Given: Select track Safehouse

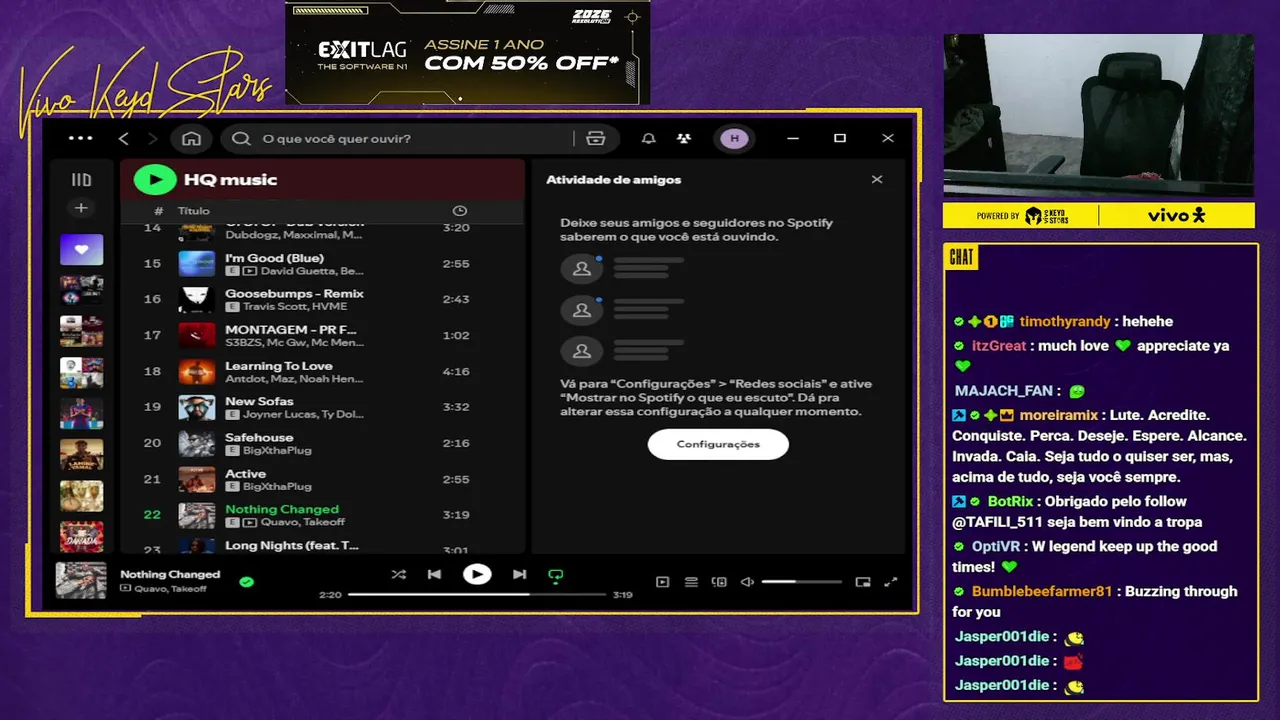Looking at the screenshot, I should point(323,443).
